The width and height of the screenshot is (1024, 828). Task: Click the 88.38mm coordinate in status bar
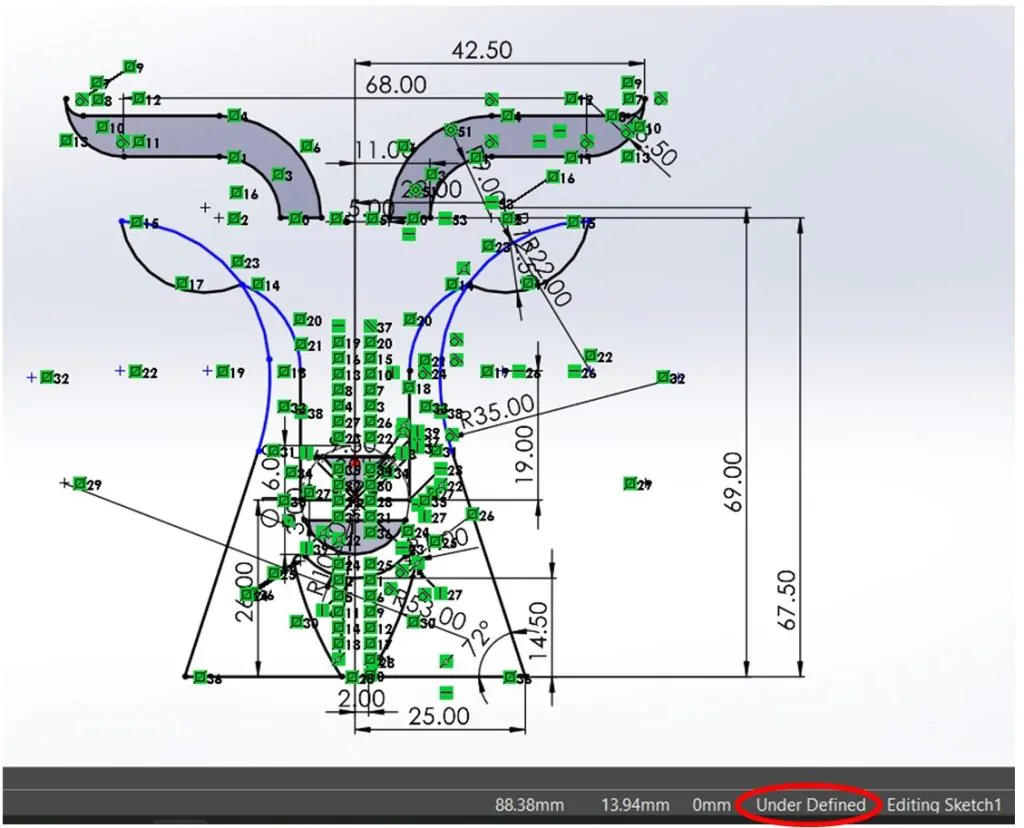(530, 804)
